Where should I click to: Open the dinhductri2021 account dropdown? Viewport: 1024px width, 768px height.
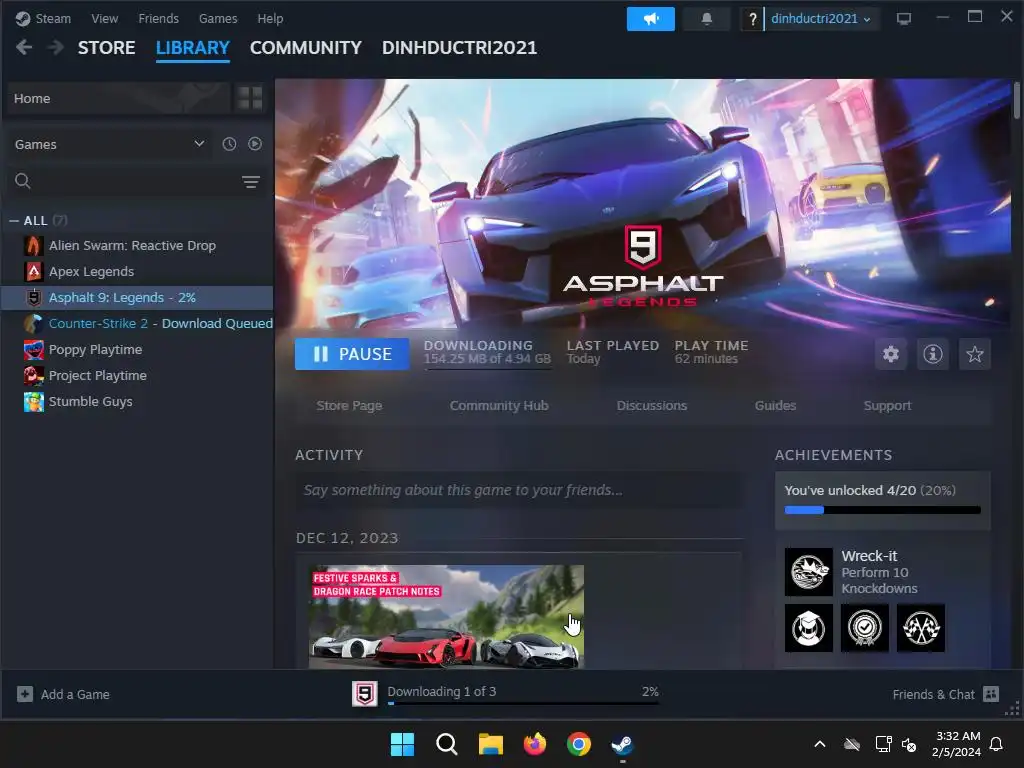pyautogui.click(x=820, y=19)
